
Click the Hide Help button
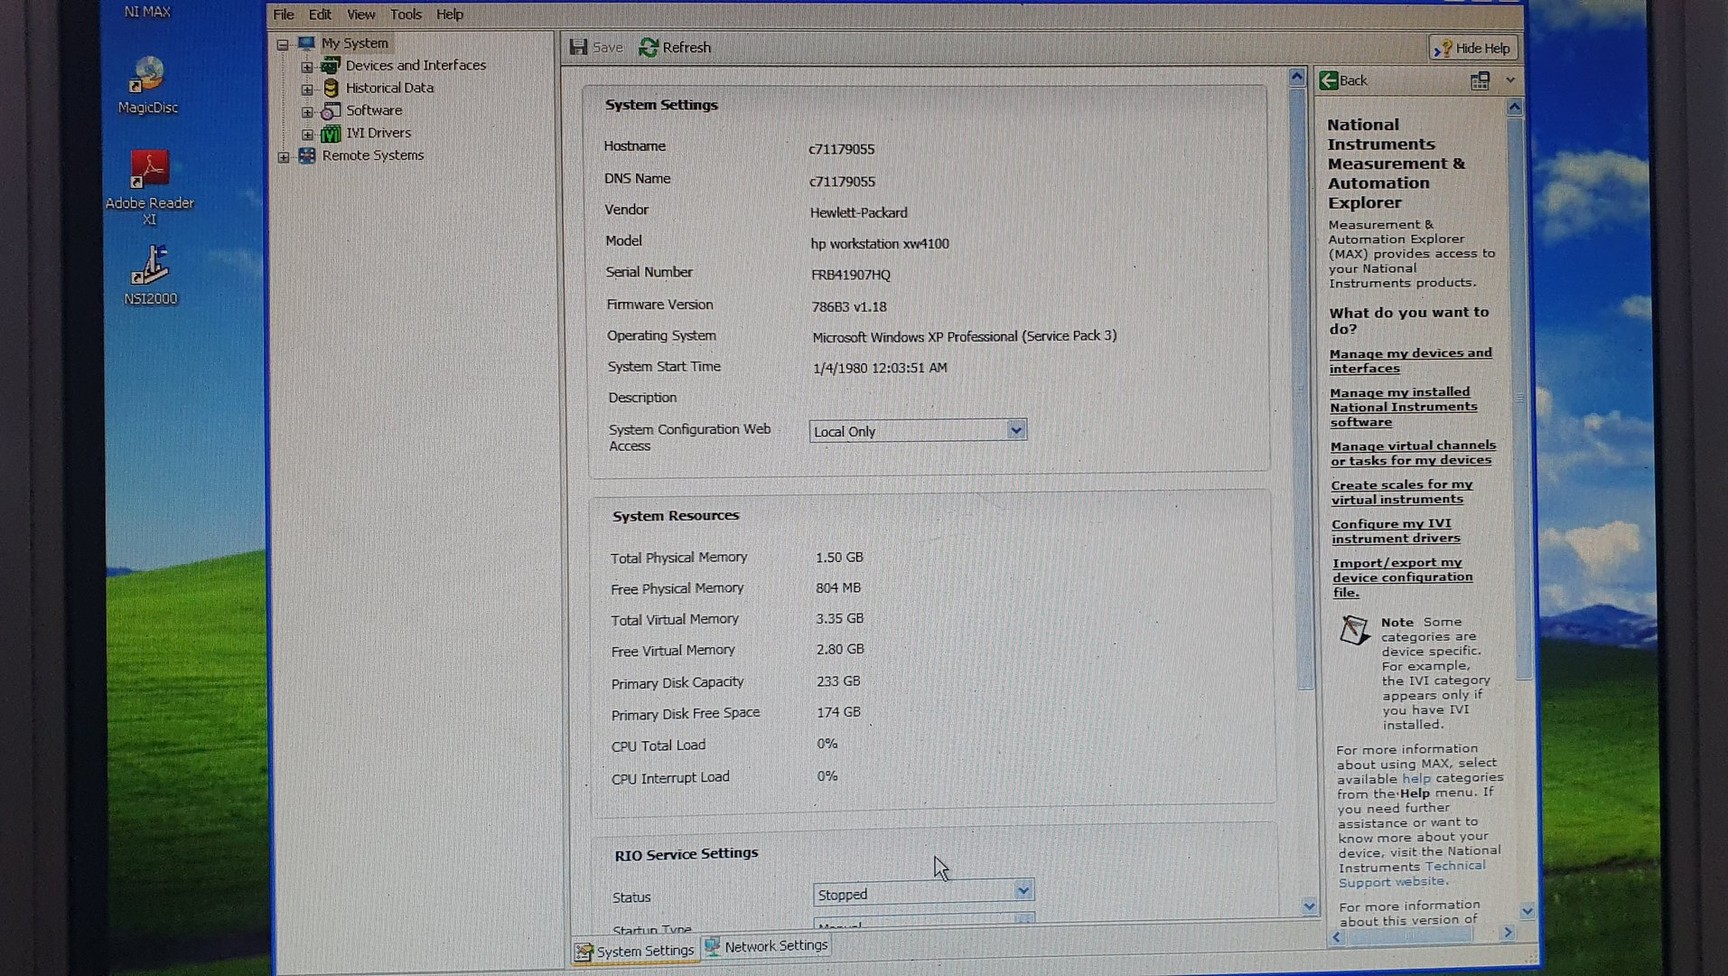[x=1473, y=48]
